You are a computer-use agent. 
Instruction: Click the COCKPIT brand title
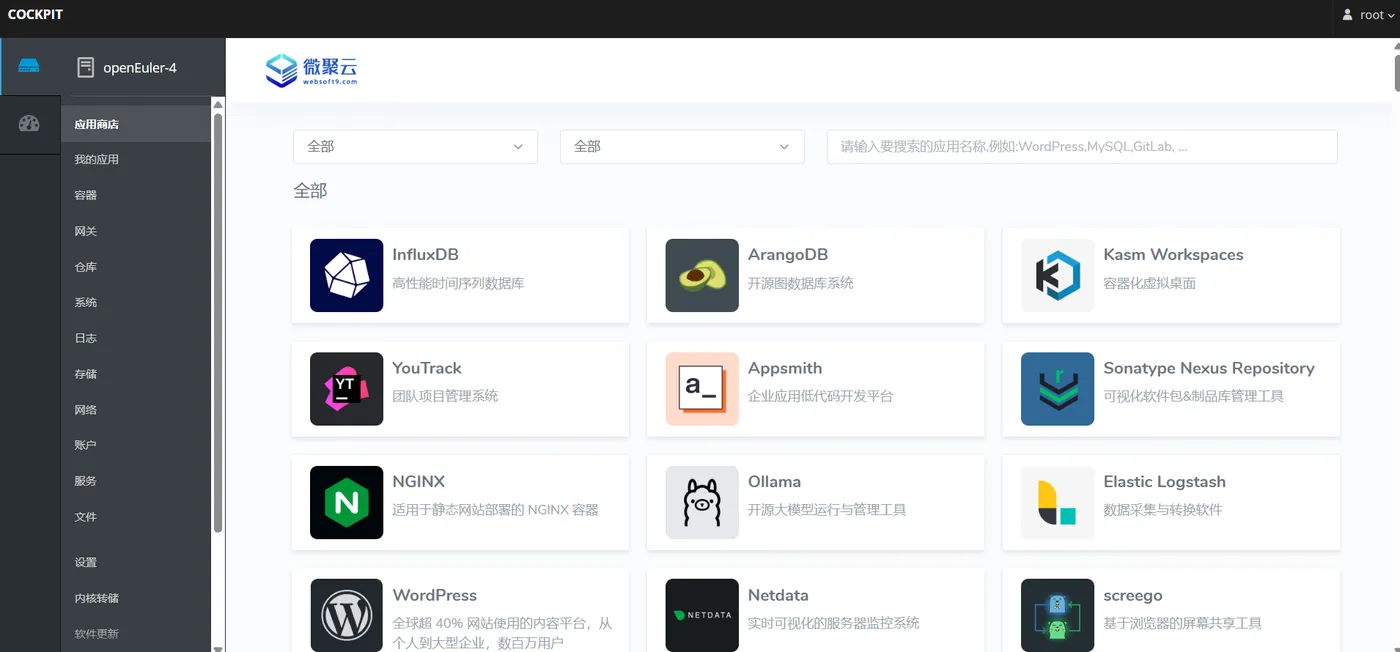click(x=35, y=15)
